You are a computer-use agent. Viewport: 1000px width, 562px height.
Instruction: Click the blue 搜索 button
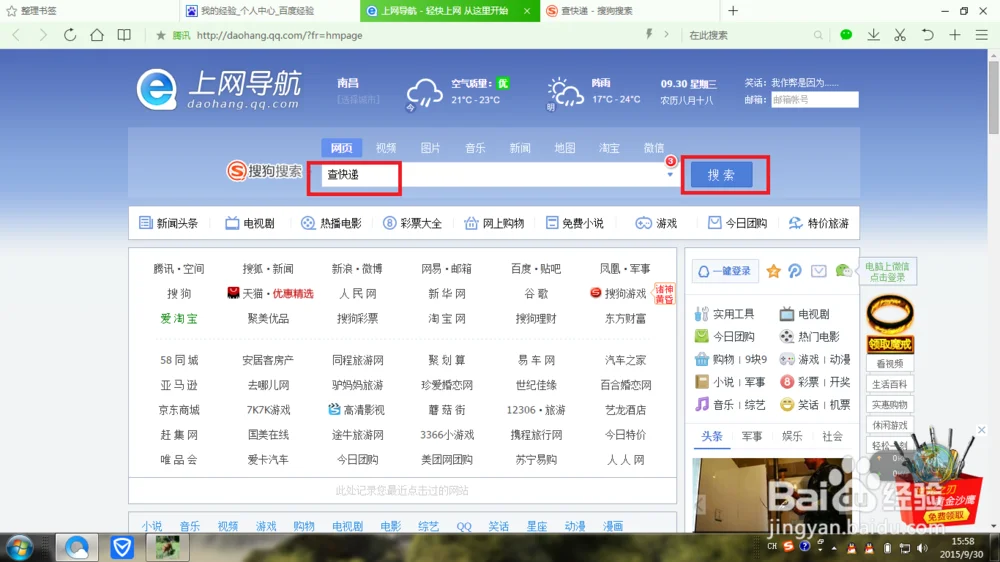pyautogui.click(x=721, y=175)
